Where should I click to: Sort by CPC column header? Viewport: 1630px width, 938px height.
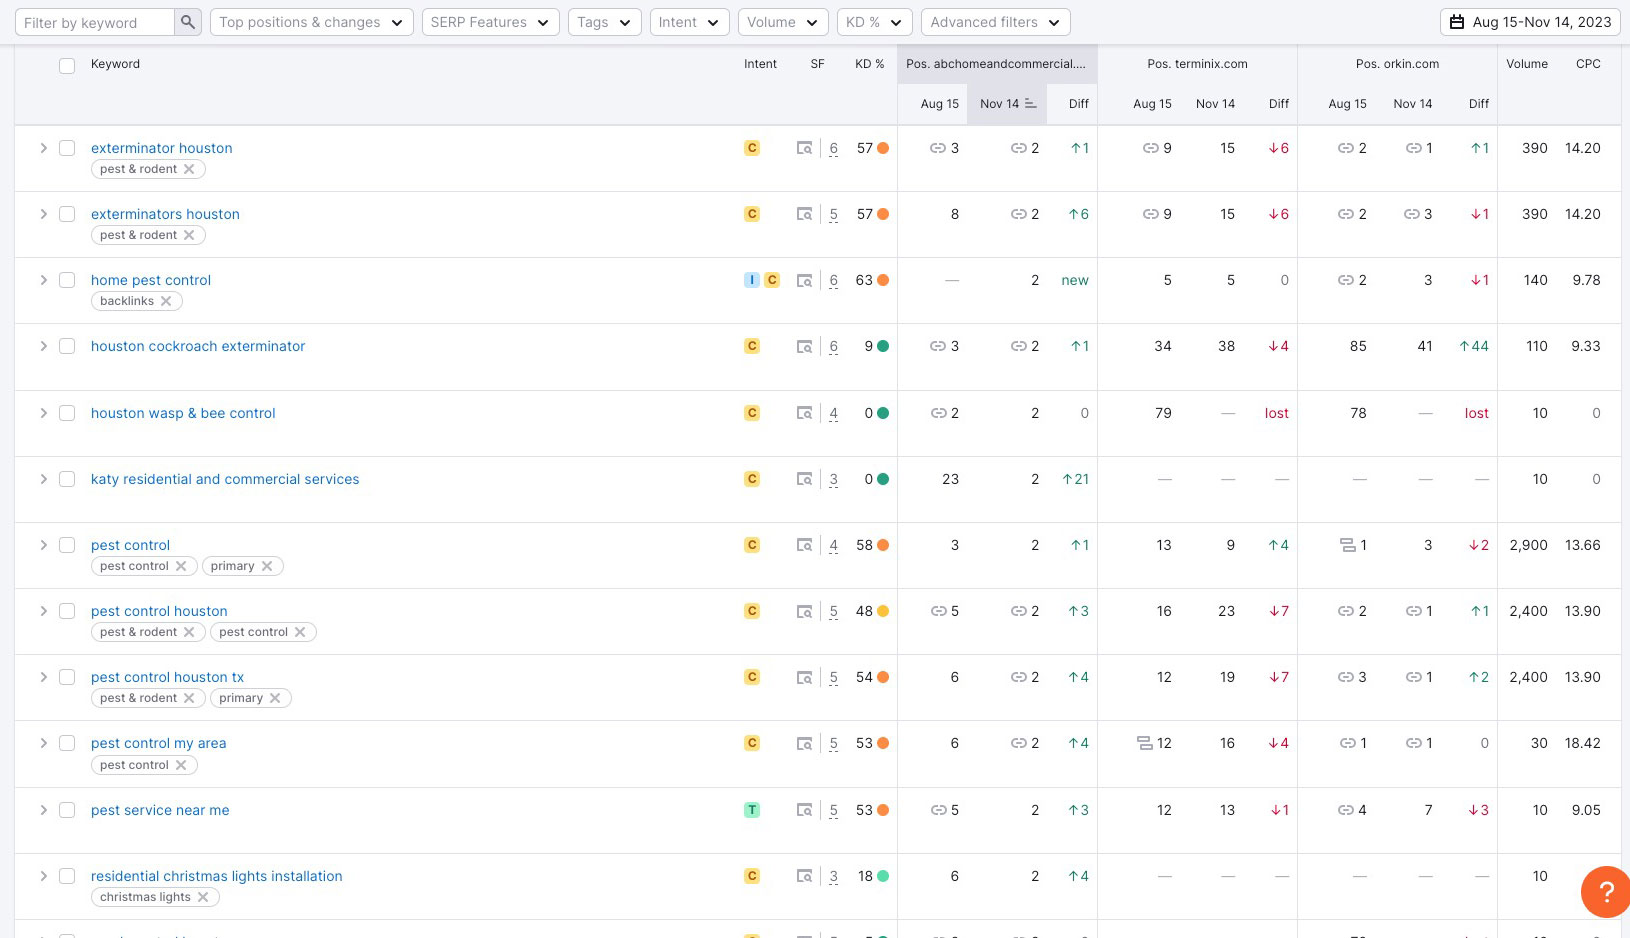1588,64
